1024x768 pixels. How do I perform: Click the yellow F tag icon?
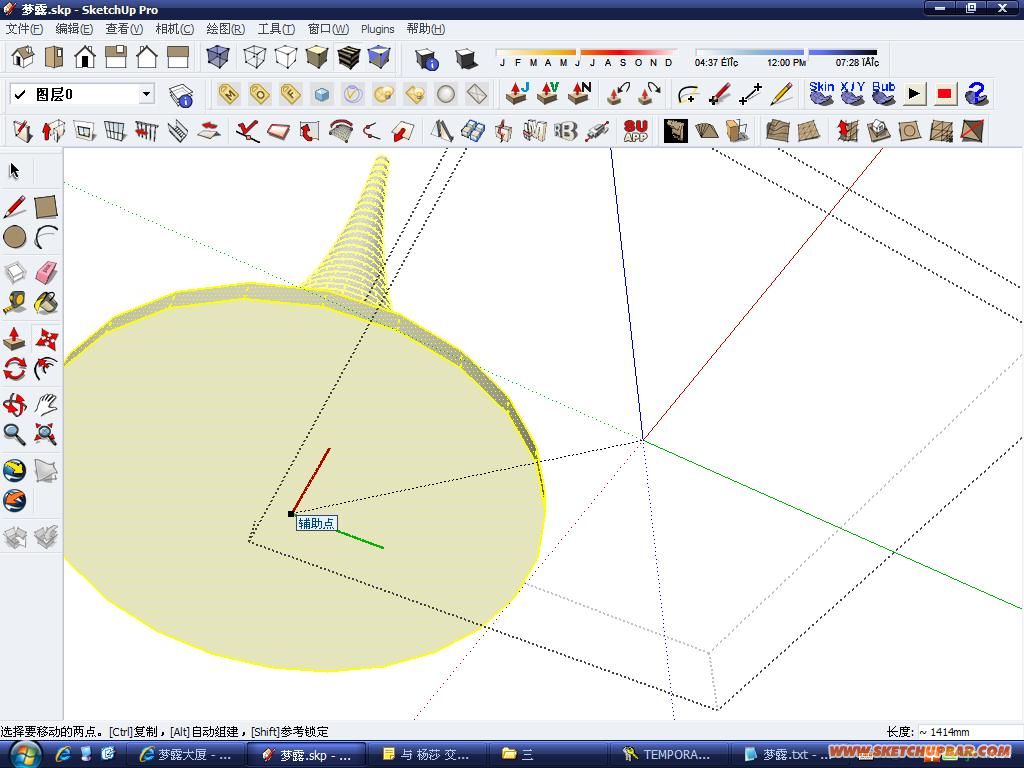pos(291,95)
